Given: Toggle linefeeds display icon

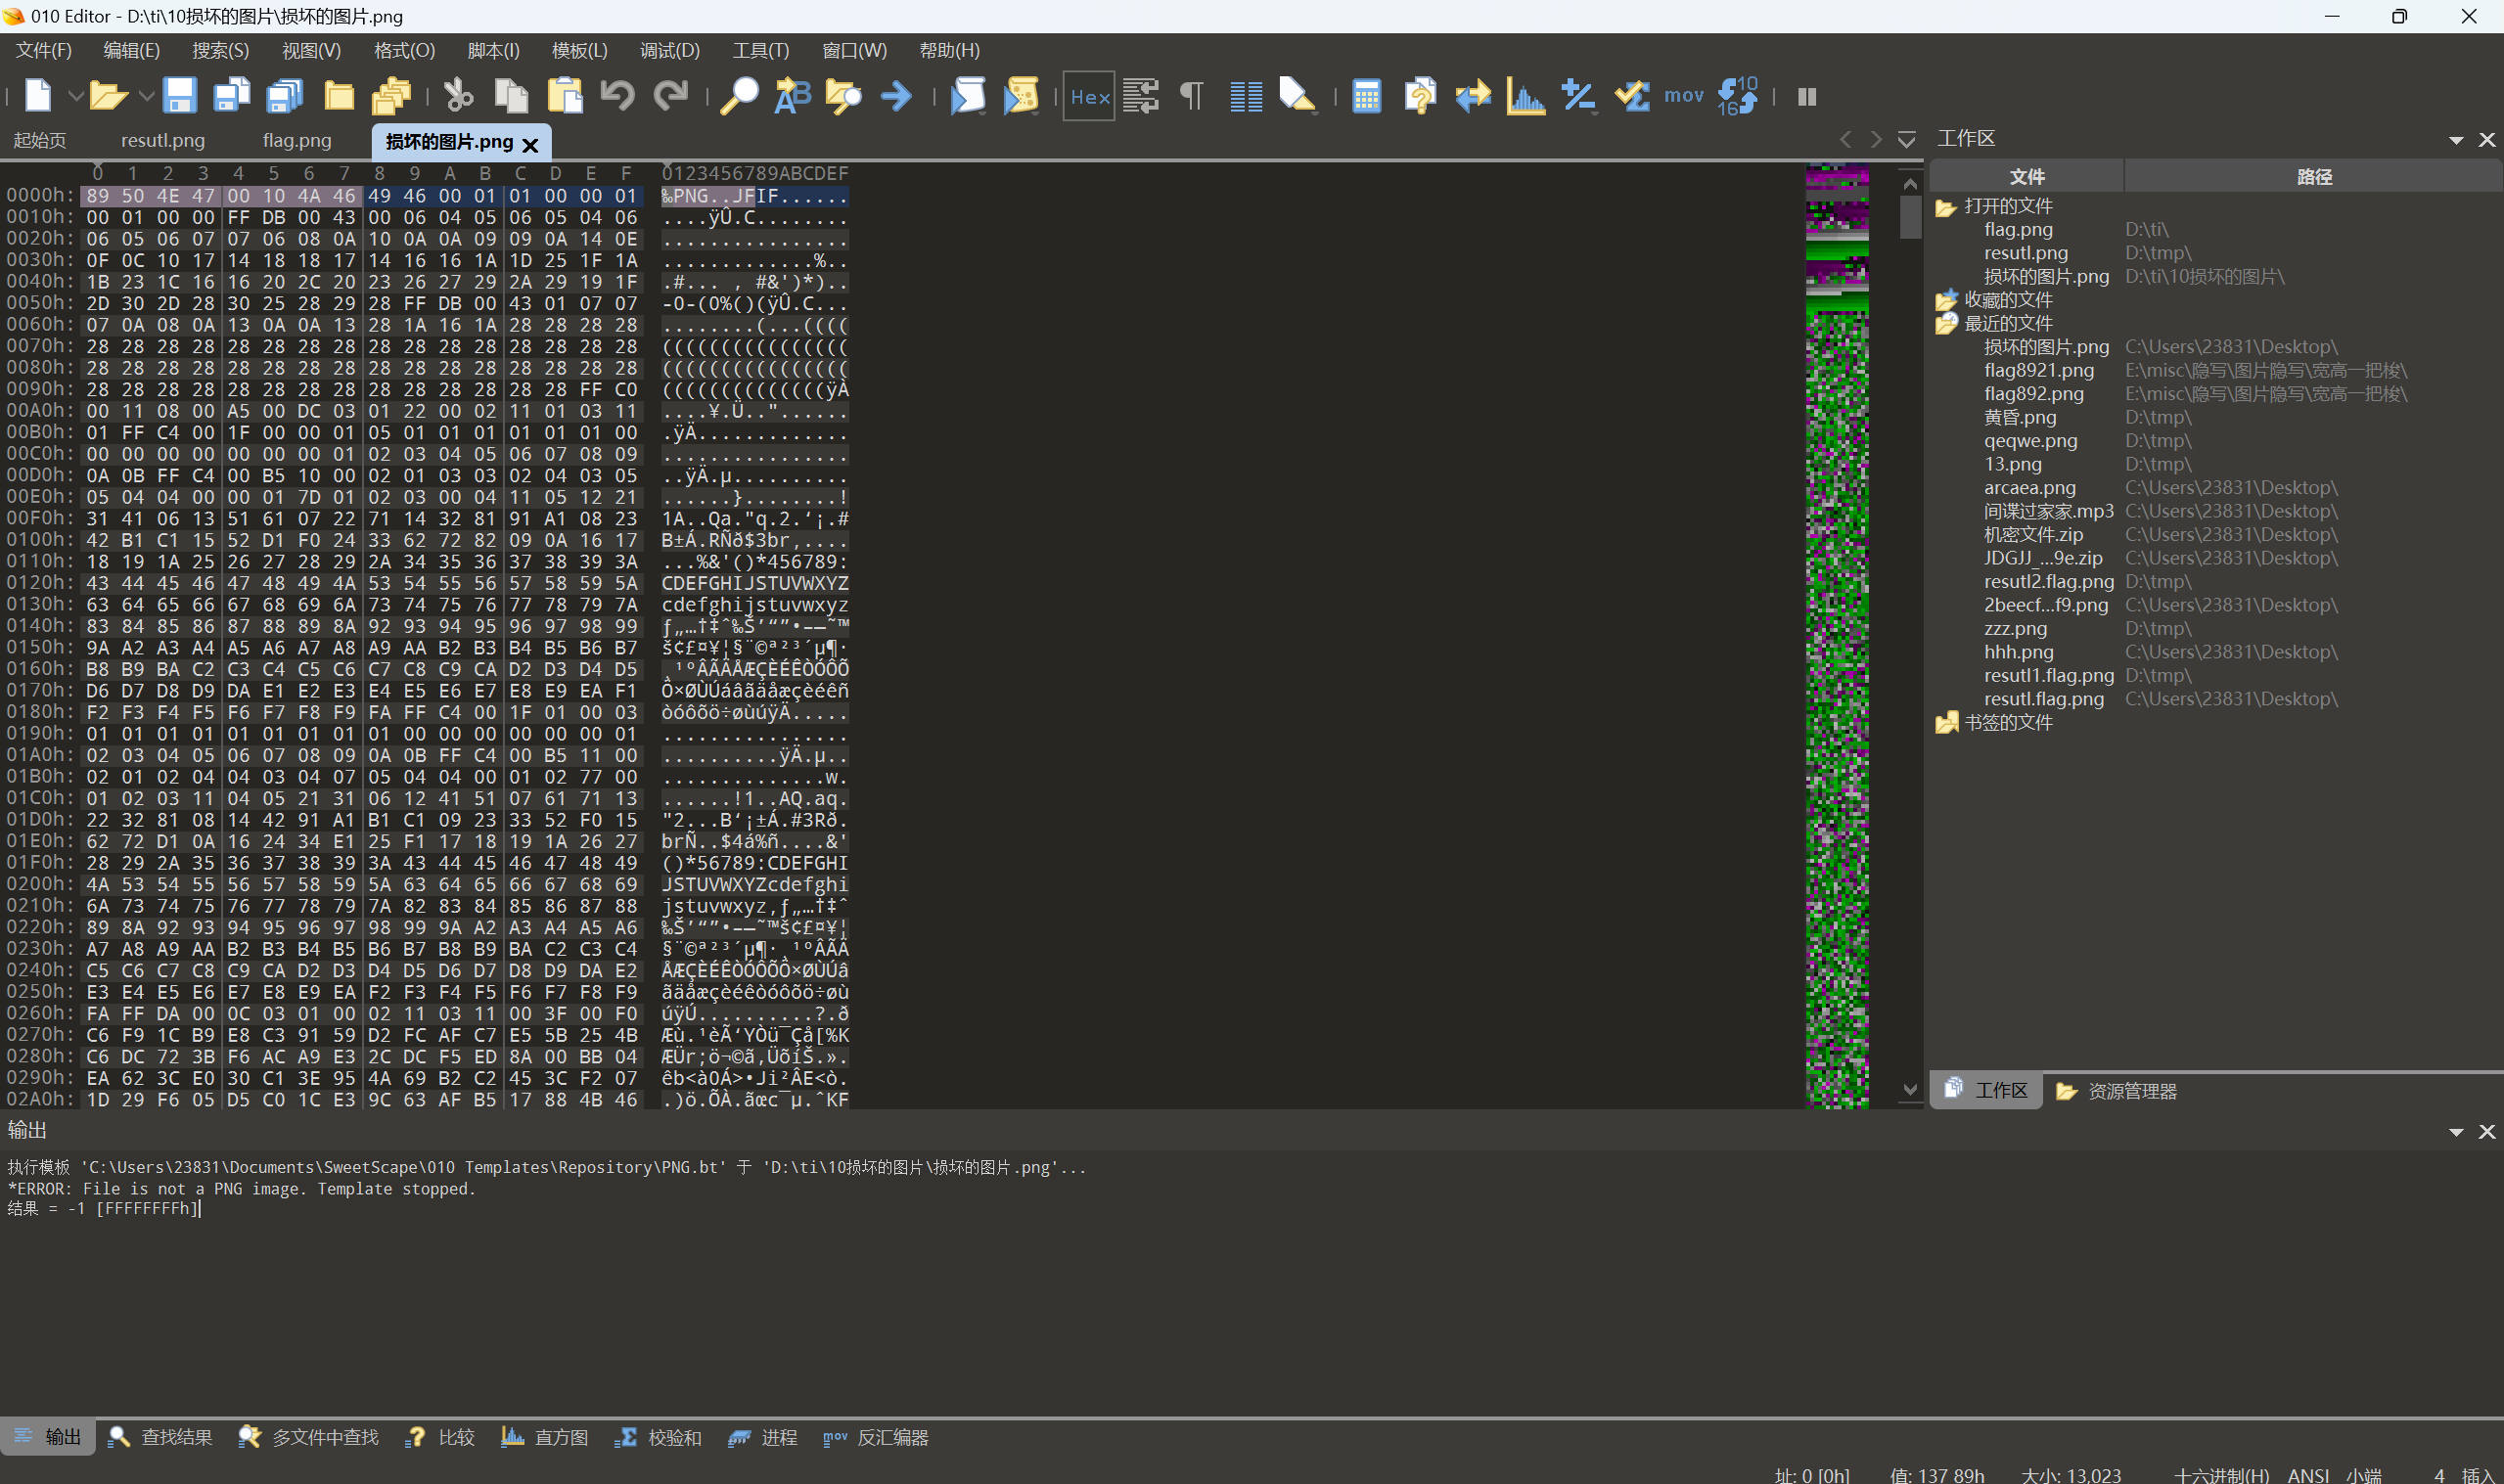Looking at the screenshot, I should click(x=1140, y=96).
